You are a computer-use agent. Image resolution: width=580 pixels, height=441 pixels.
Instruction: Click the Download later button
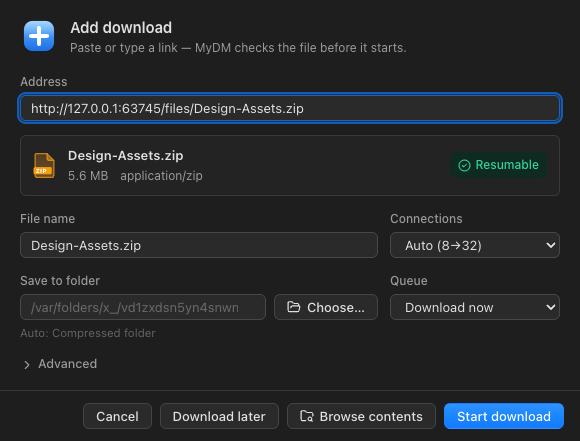(x=219, y=416)
